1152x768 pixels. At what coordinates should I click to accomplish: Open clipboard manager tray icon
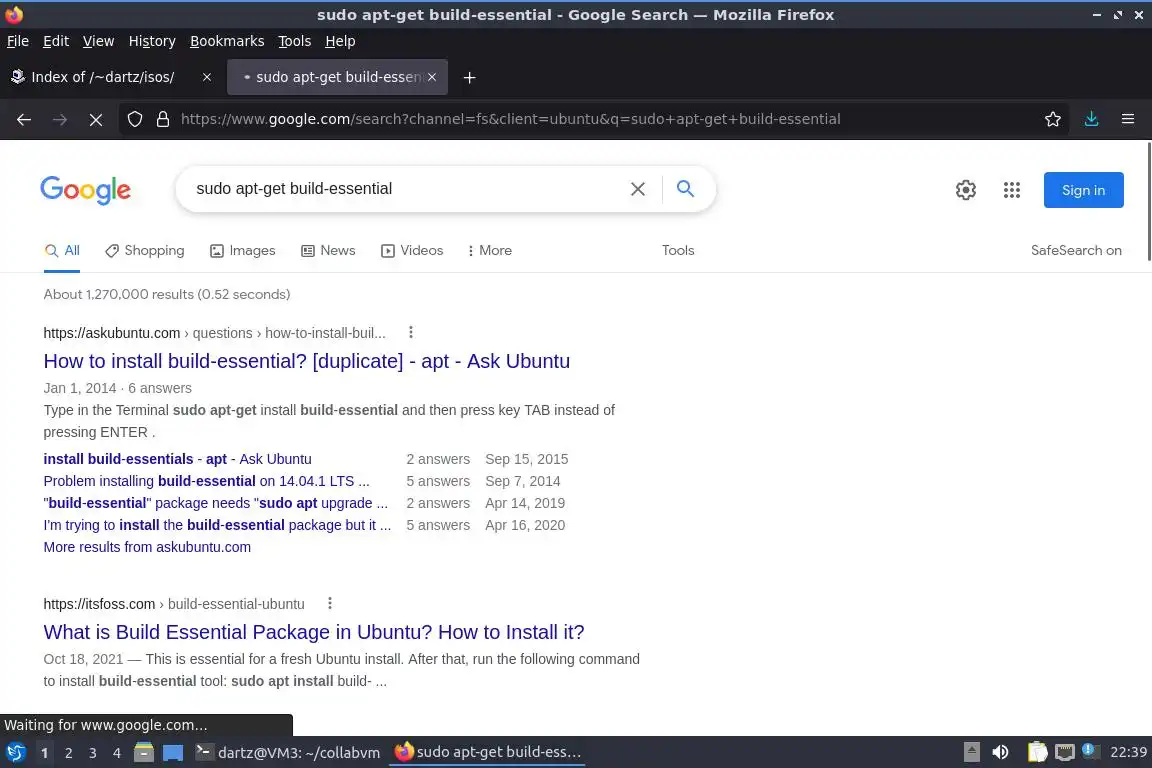coord(1037,753)
